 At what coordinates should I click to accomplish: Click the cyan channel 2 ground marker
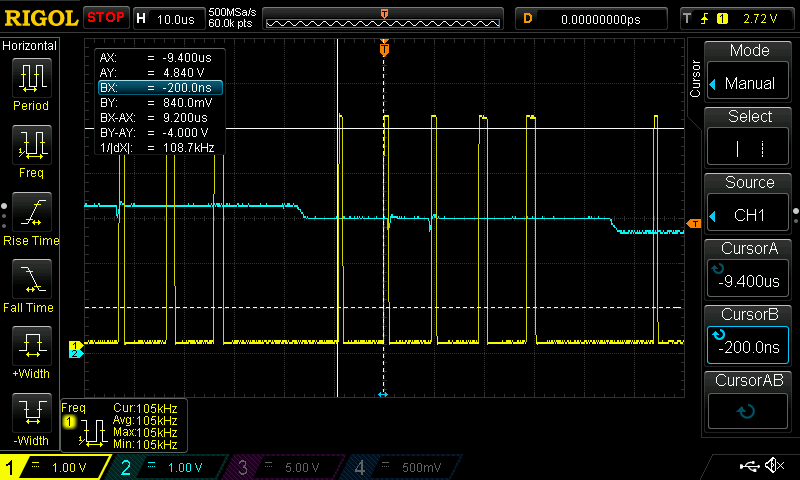[x=76, y=353]
